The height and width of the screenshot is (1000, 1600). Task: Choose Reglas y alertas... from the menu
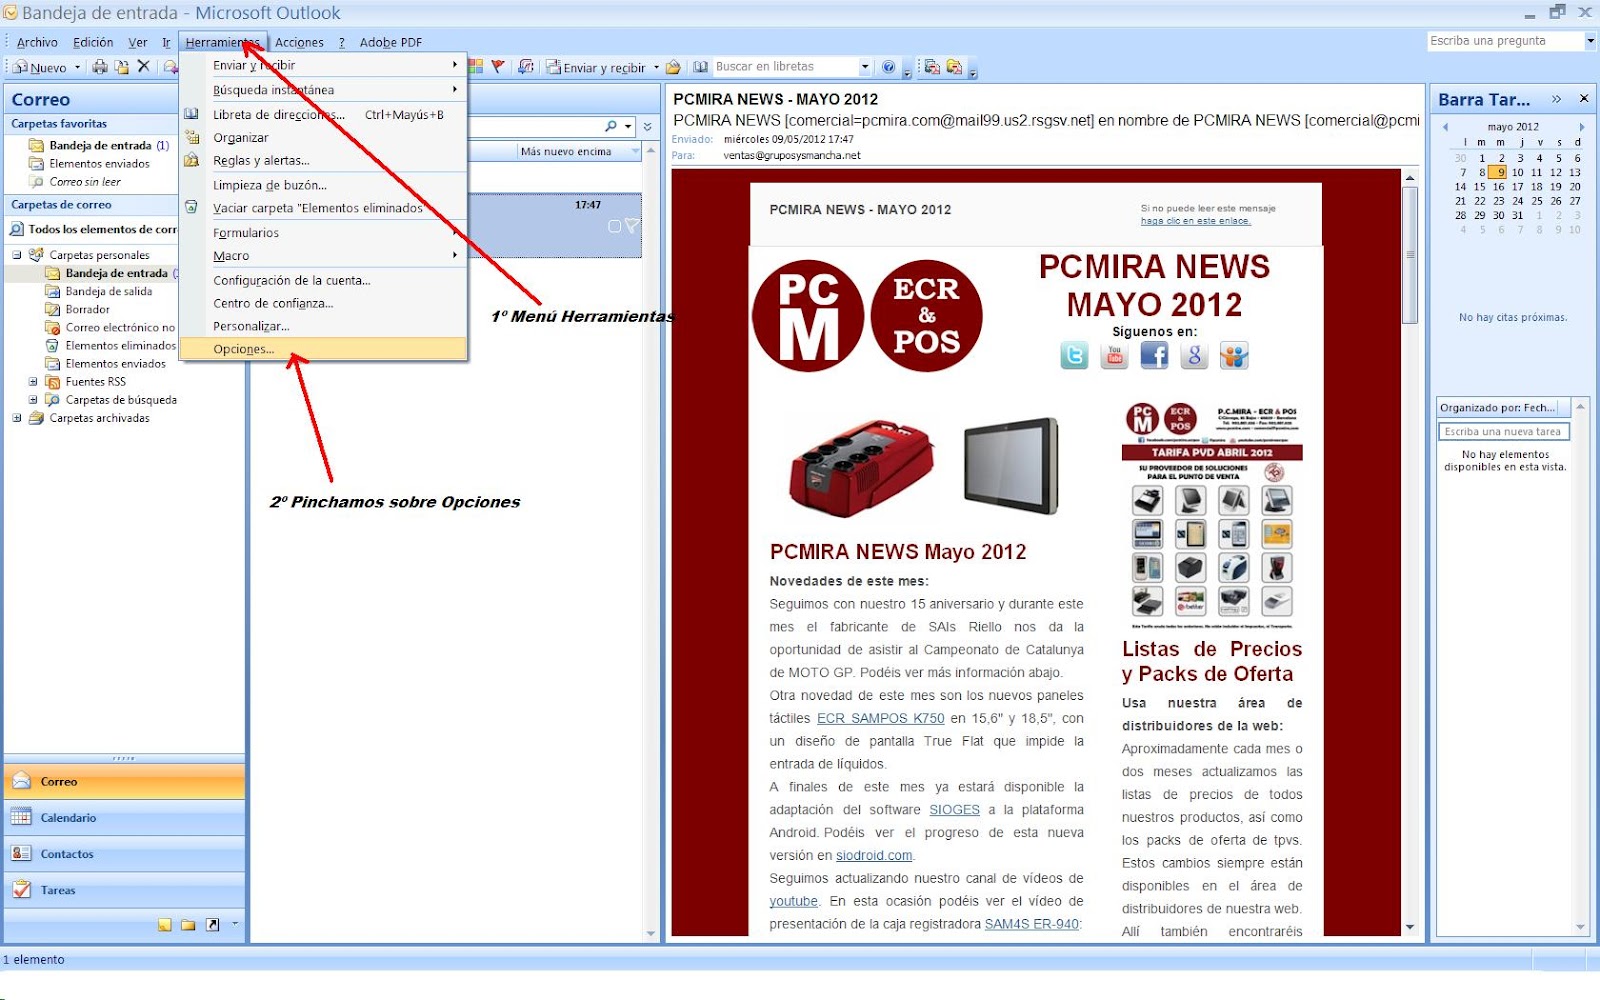point(323,160)
